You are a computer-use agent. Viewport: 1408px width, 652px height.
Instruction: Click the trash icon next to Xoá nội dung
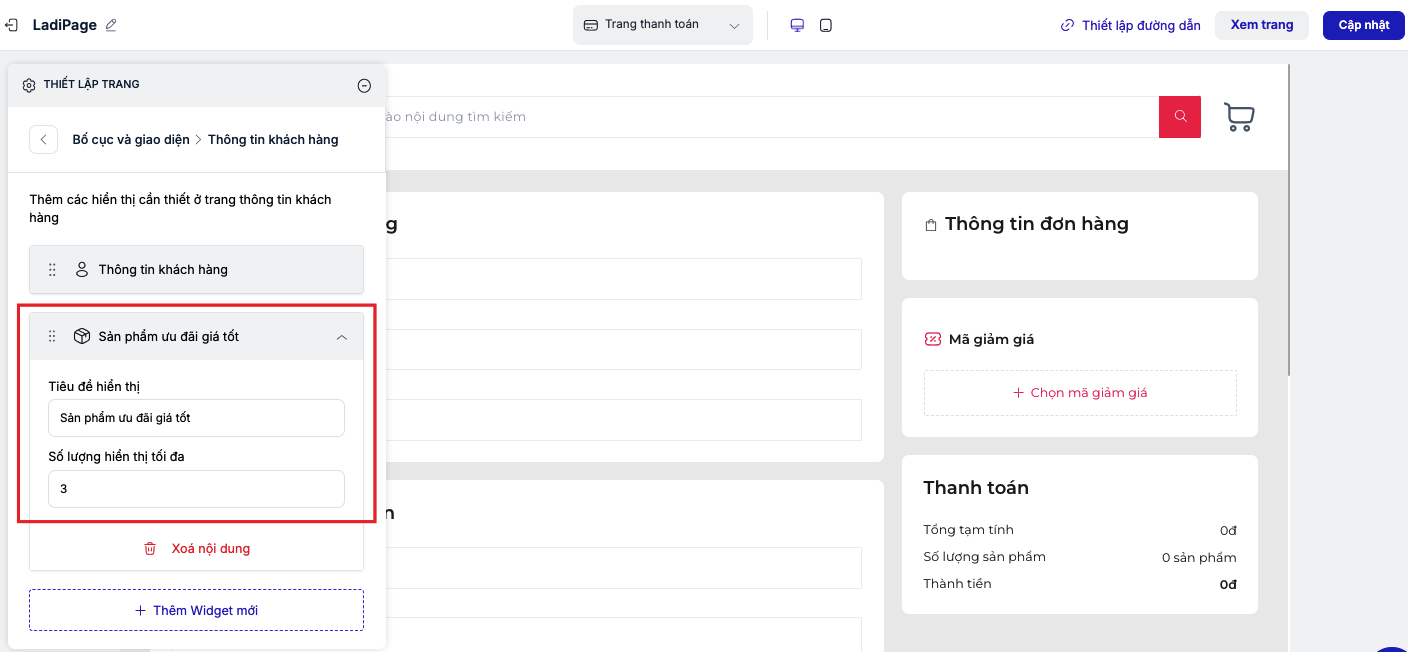150,549
